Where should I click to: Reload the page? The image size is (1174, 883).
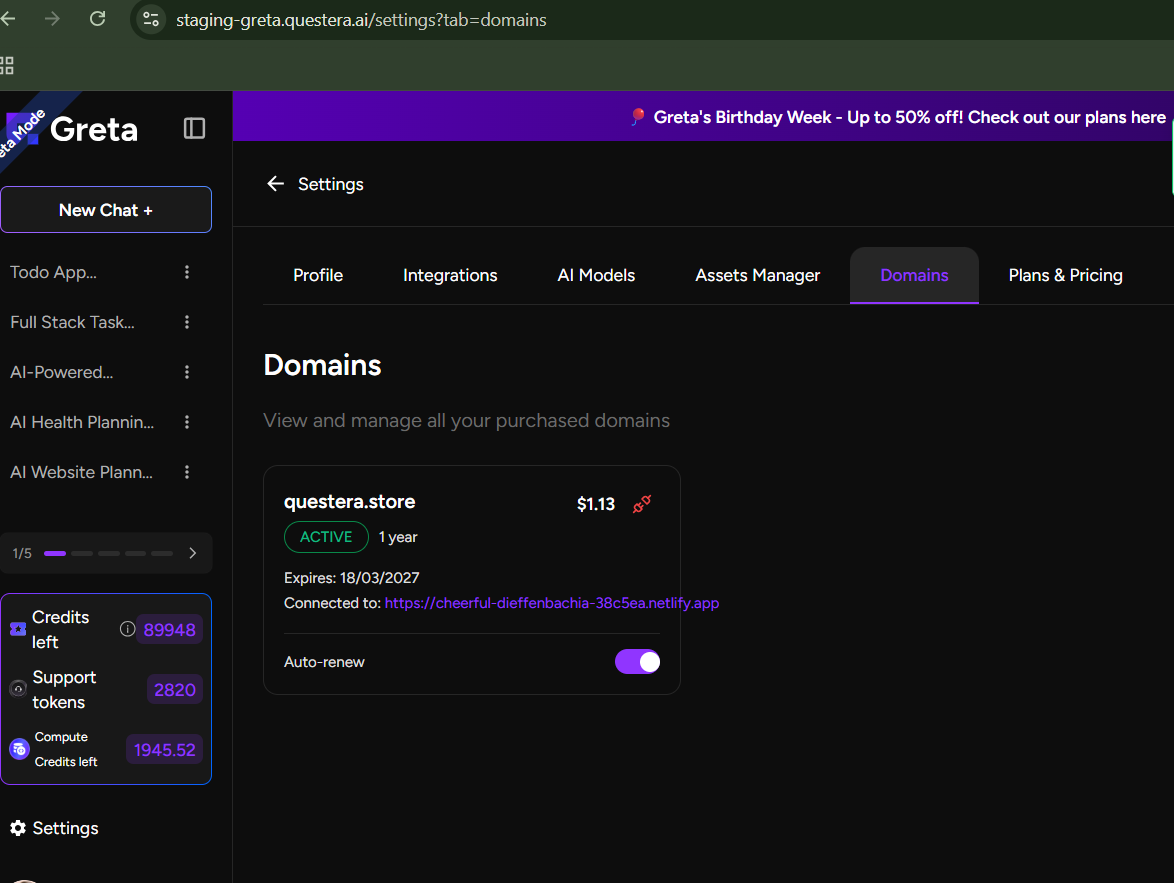[97, 19]
